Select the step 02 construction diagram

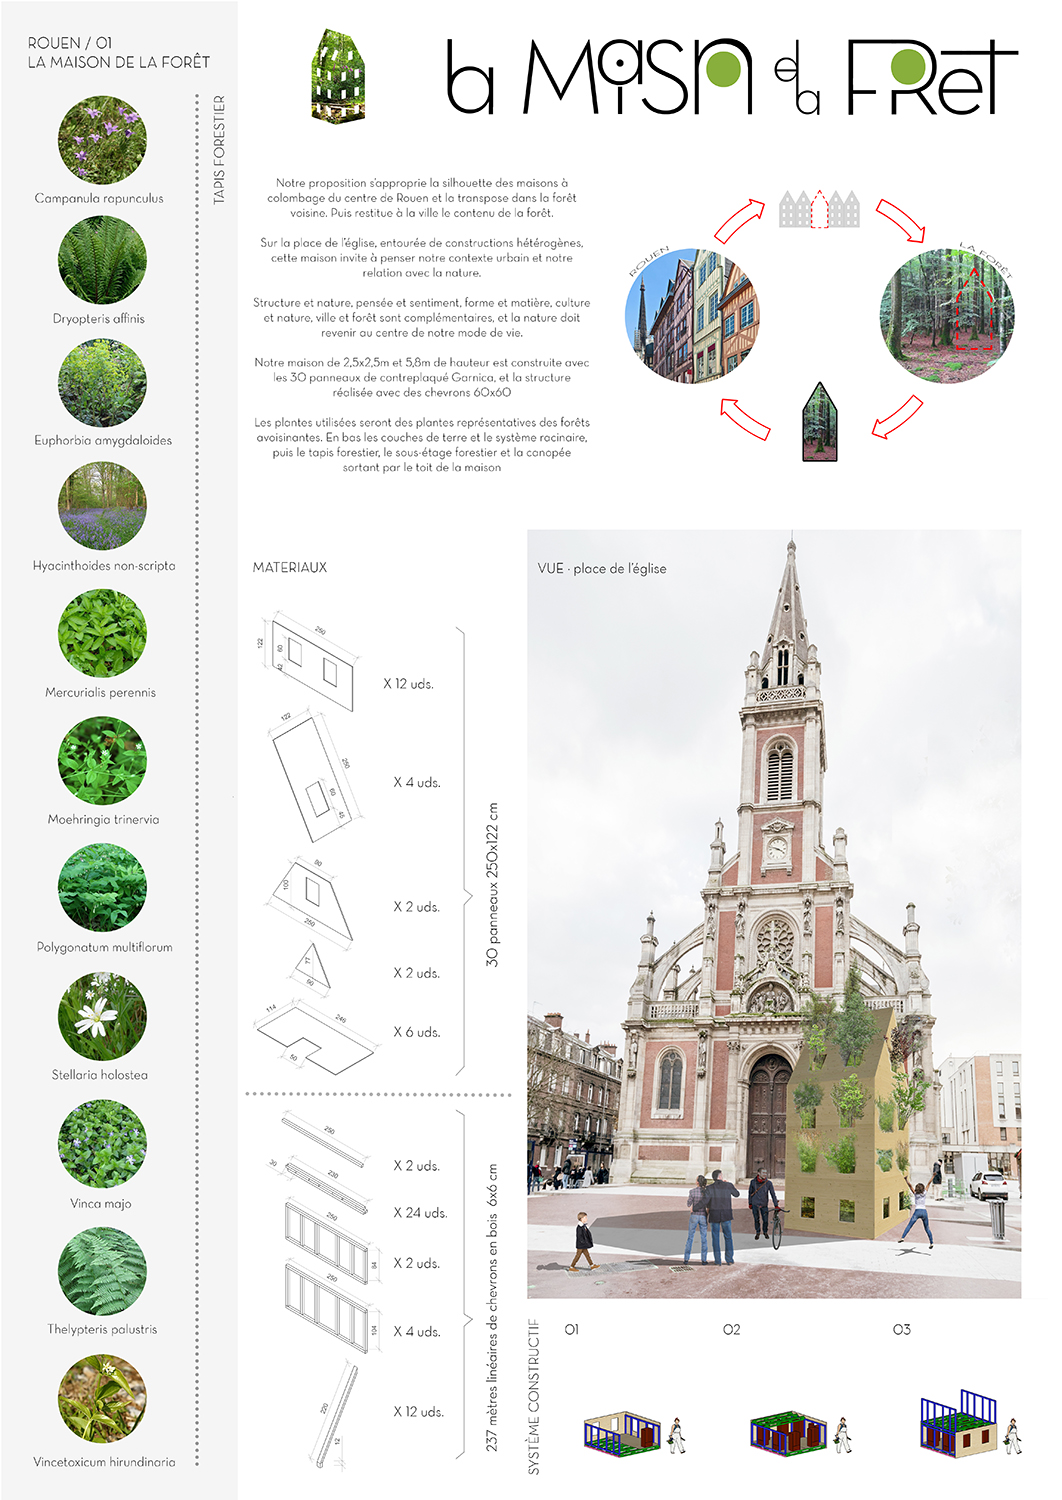(x=802, y=1432)
